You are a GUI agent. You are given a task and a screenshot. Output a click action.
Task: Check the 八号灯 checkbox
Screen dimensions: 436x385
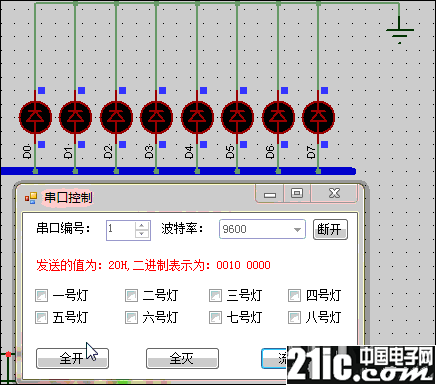coord(294,317)
